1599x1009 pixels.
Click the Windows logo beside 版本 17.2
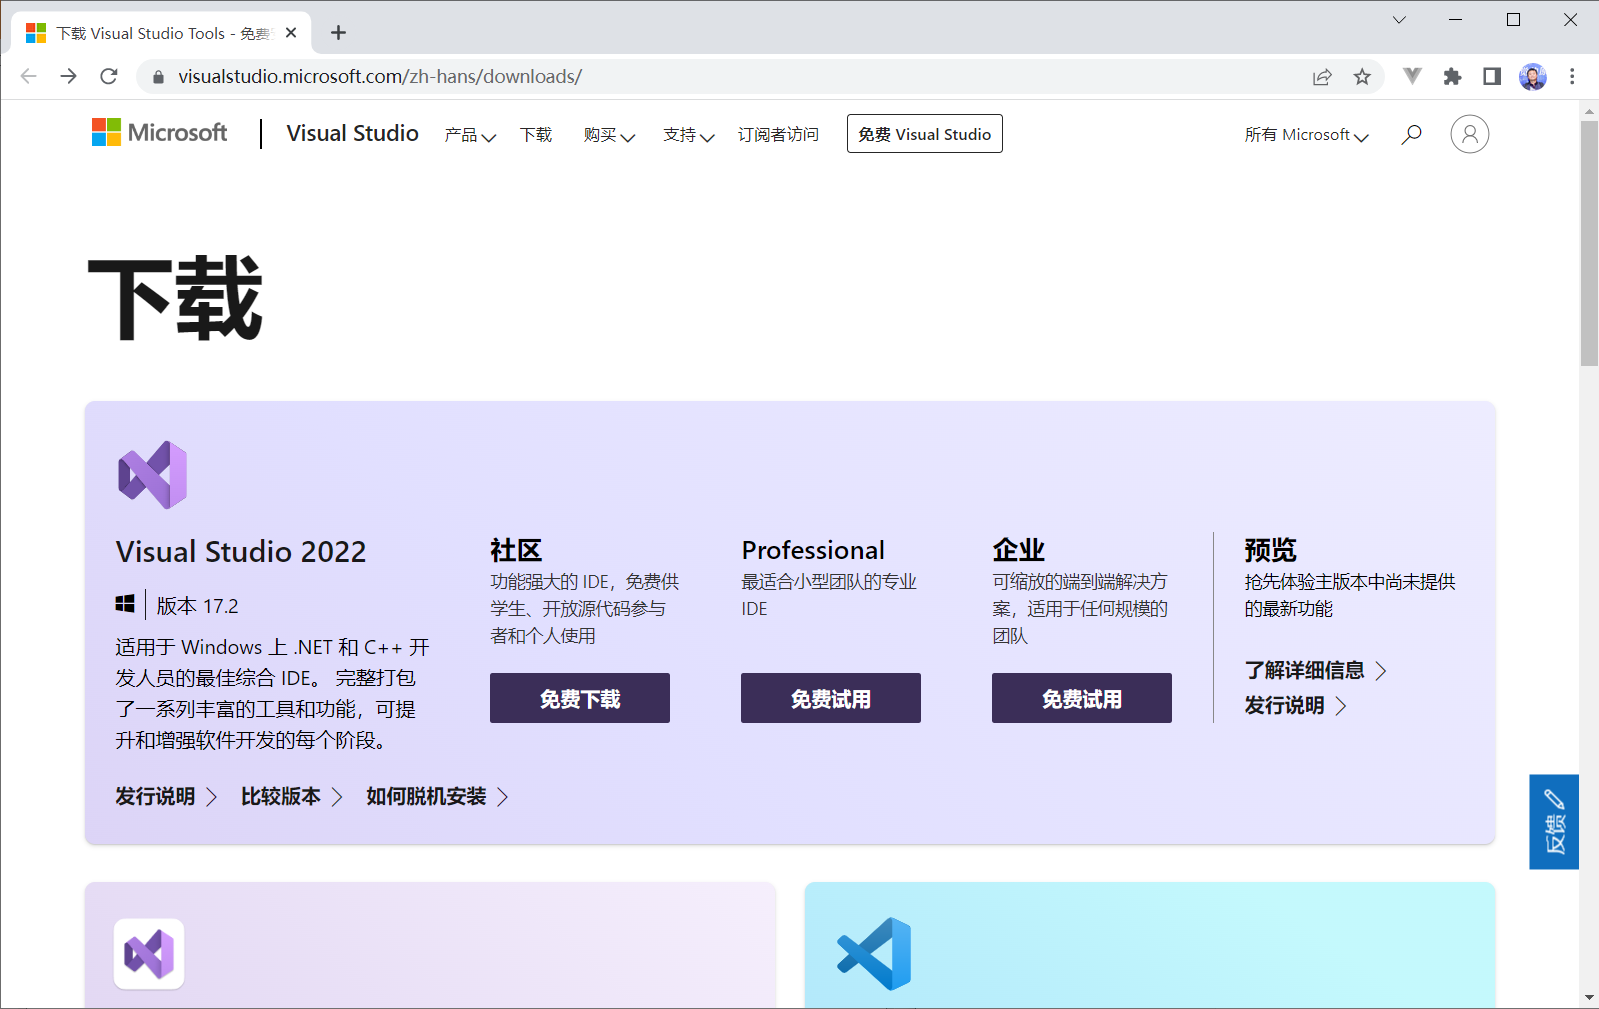pos(125,604)
